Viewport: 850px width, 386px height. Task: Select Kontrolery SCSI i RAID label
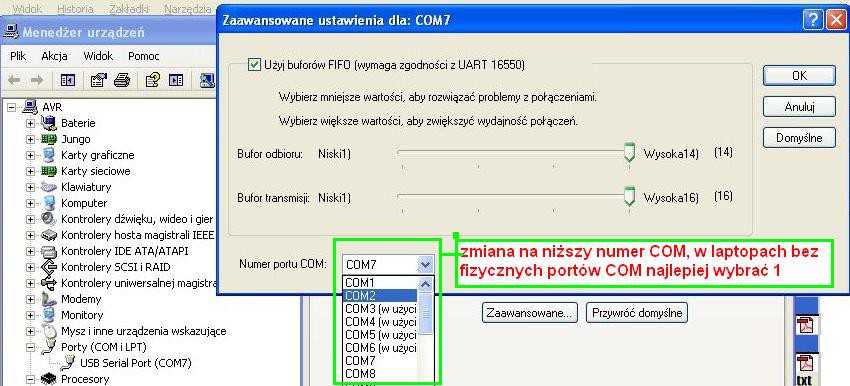115,267
